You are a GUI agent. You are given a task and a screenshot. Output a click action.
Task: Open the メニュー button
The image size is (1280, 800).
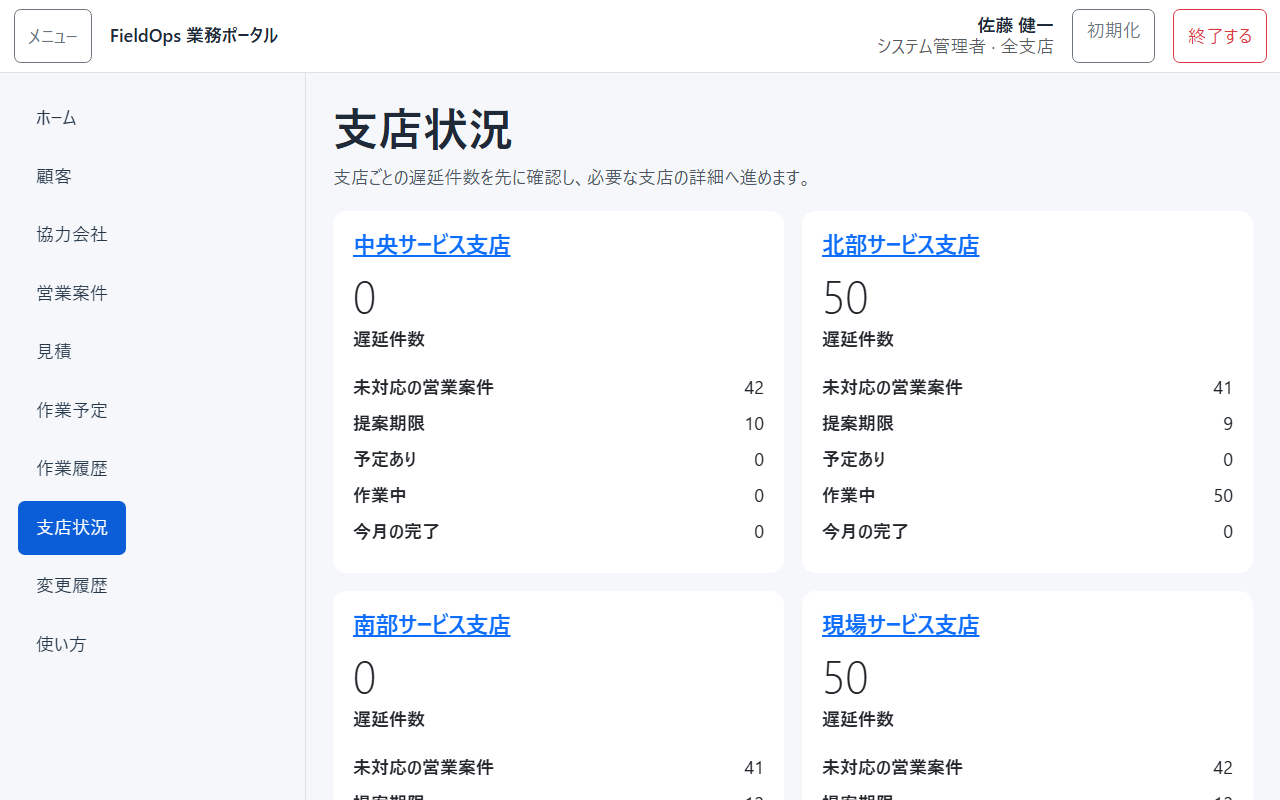(53, 36)
